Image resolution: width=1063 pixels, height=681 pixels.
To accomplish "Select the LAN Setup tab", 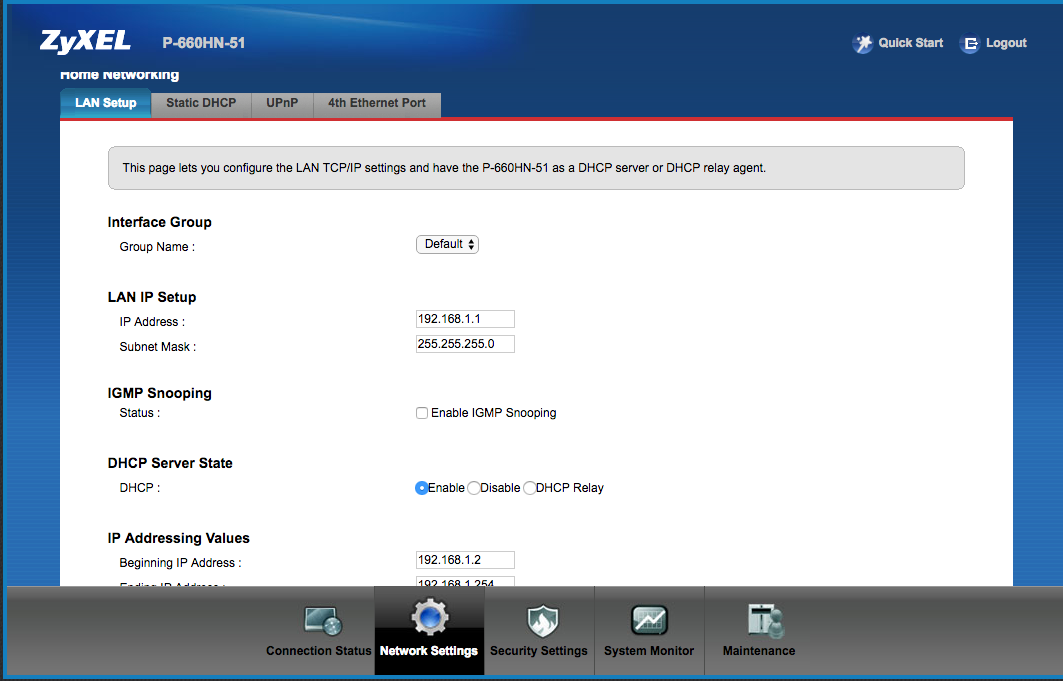I will point(106,103).
